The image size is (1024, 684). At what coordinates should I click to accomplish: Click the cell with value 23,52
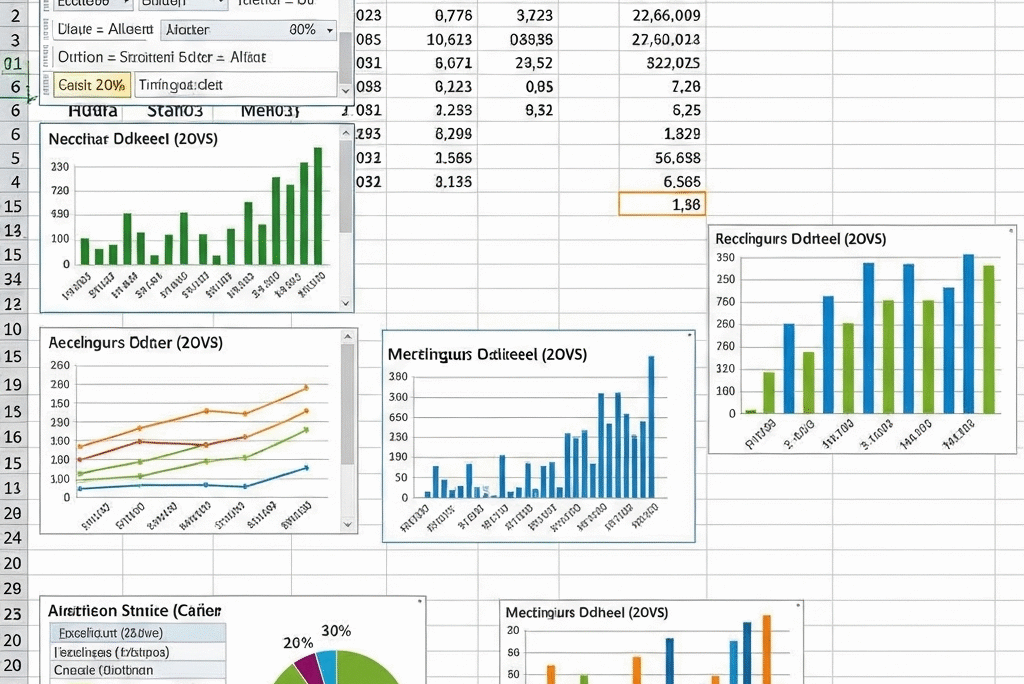point(518,63)
